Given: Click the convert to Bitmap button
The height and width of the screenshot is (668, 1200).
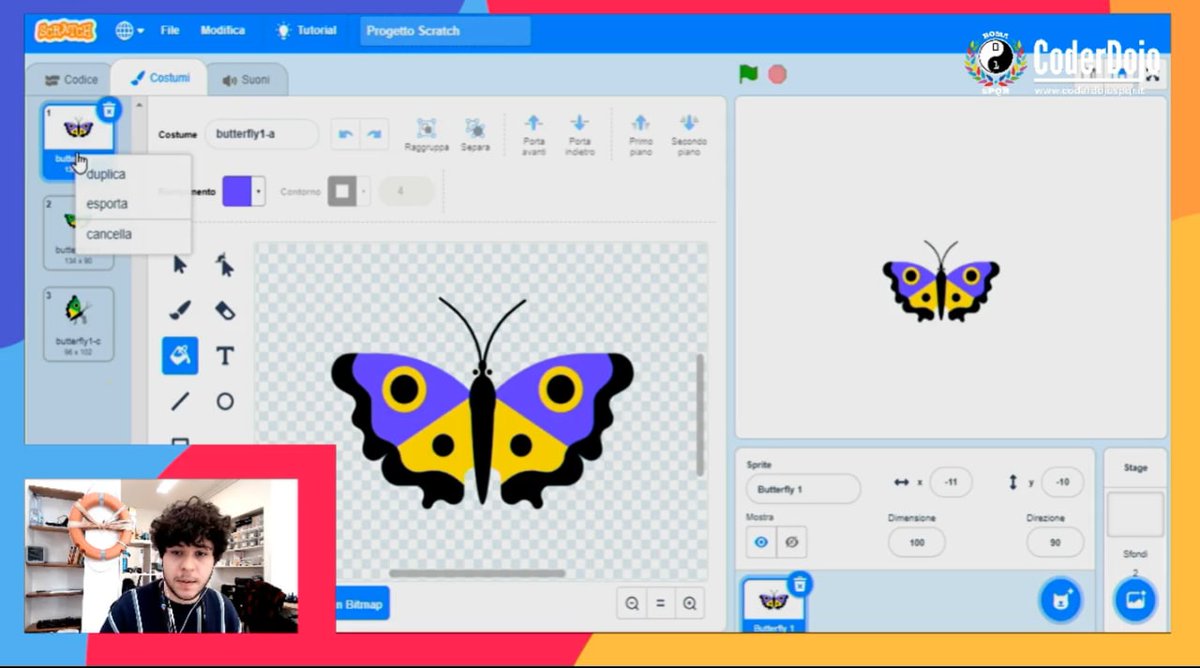Looking at the screenshot, I should [x=361, y=603].
